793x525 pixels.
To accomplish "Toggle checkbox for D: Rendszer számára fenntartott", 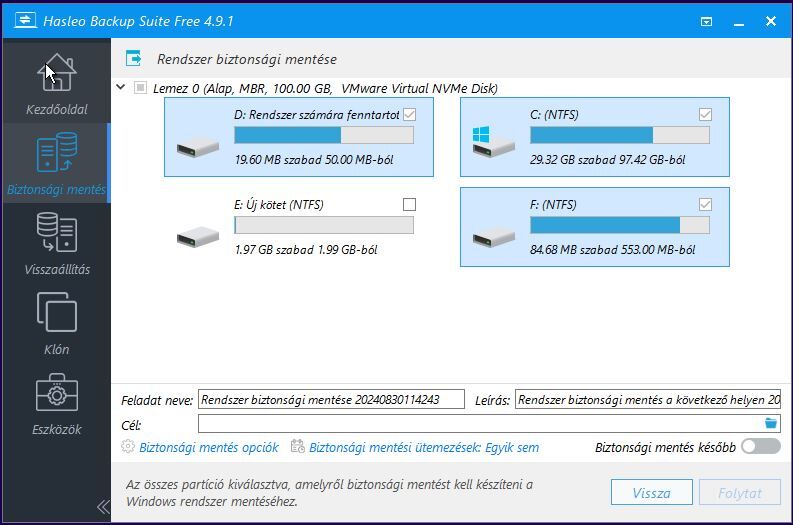I will click(x=410, y=115).
